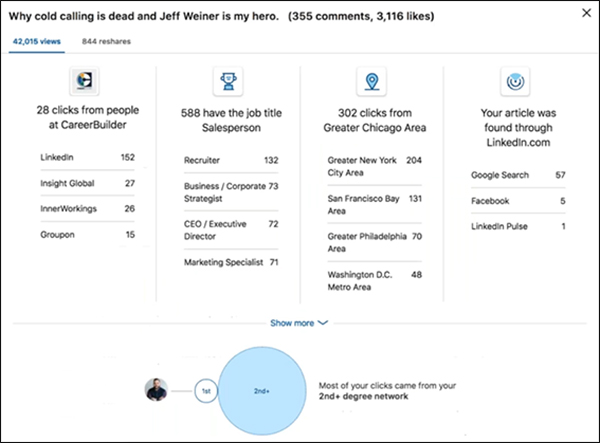
Task: Click the Google Search source row
Action: click(x=518, y=175)
